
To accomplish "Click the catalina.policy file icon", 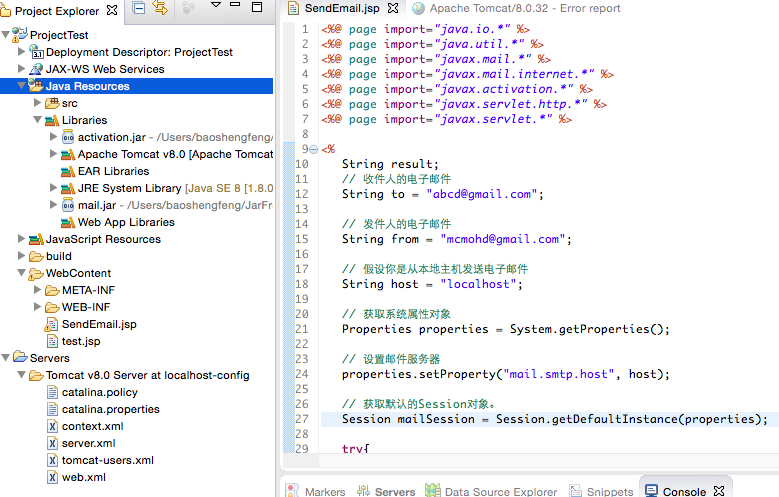I will tap(52, 392).
